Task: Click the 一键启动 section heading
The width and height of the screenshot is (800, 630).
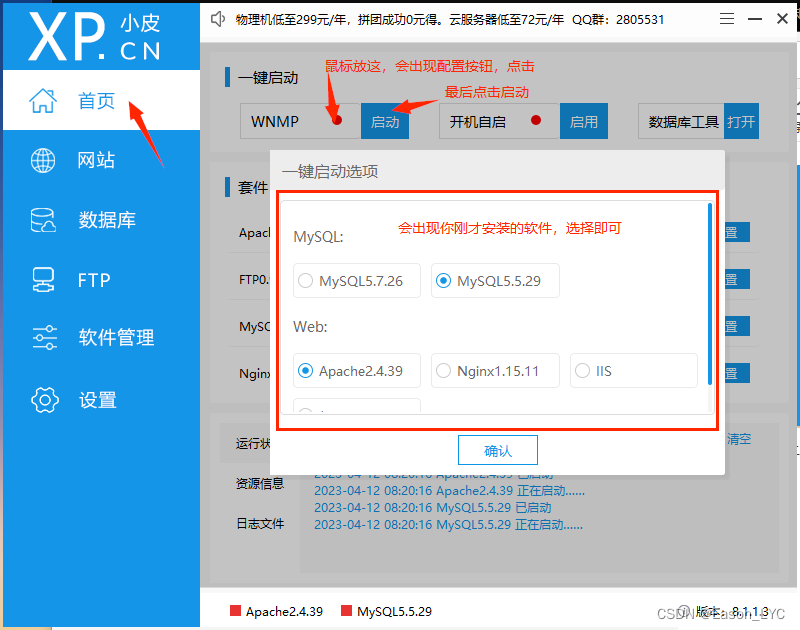Action: point(268,78)
